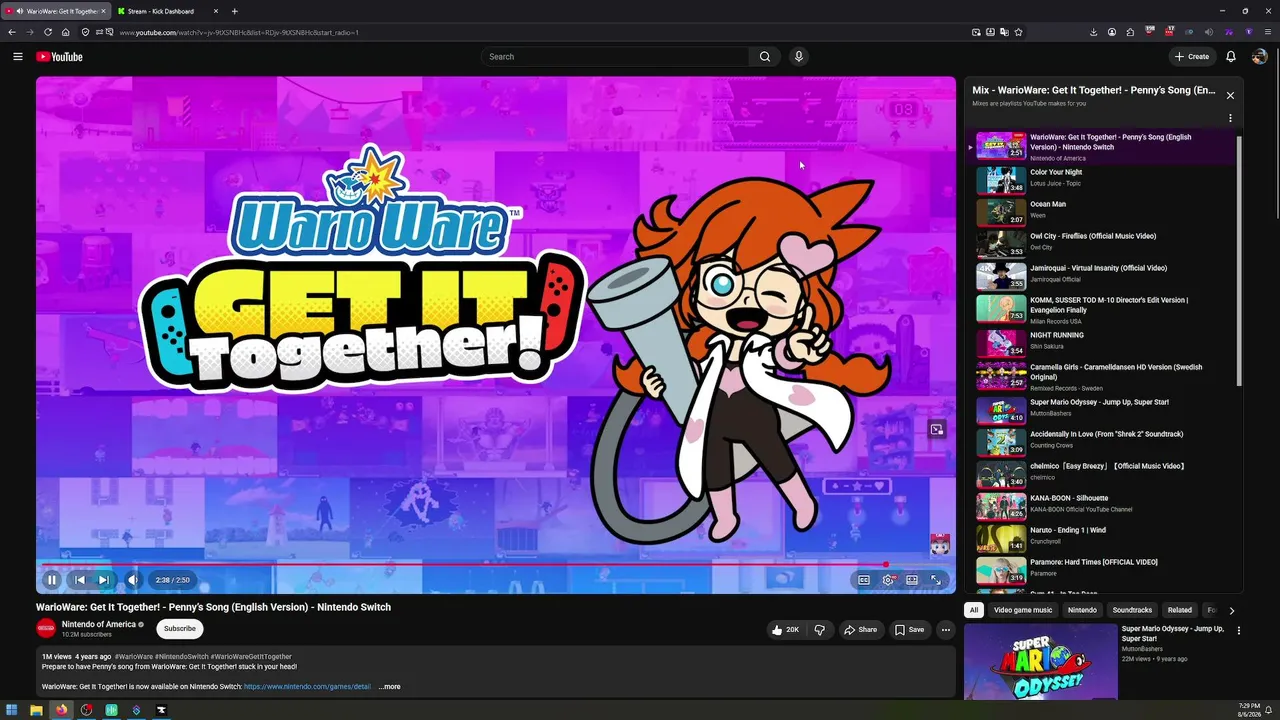Share this video
This screenshot has height=720, width=1280.
(860, 630)
